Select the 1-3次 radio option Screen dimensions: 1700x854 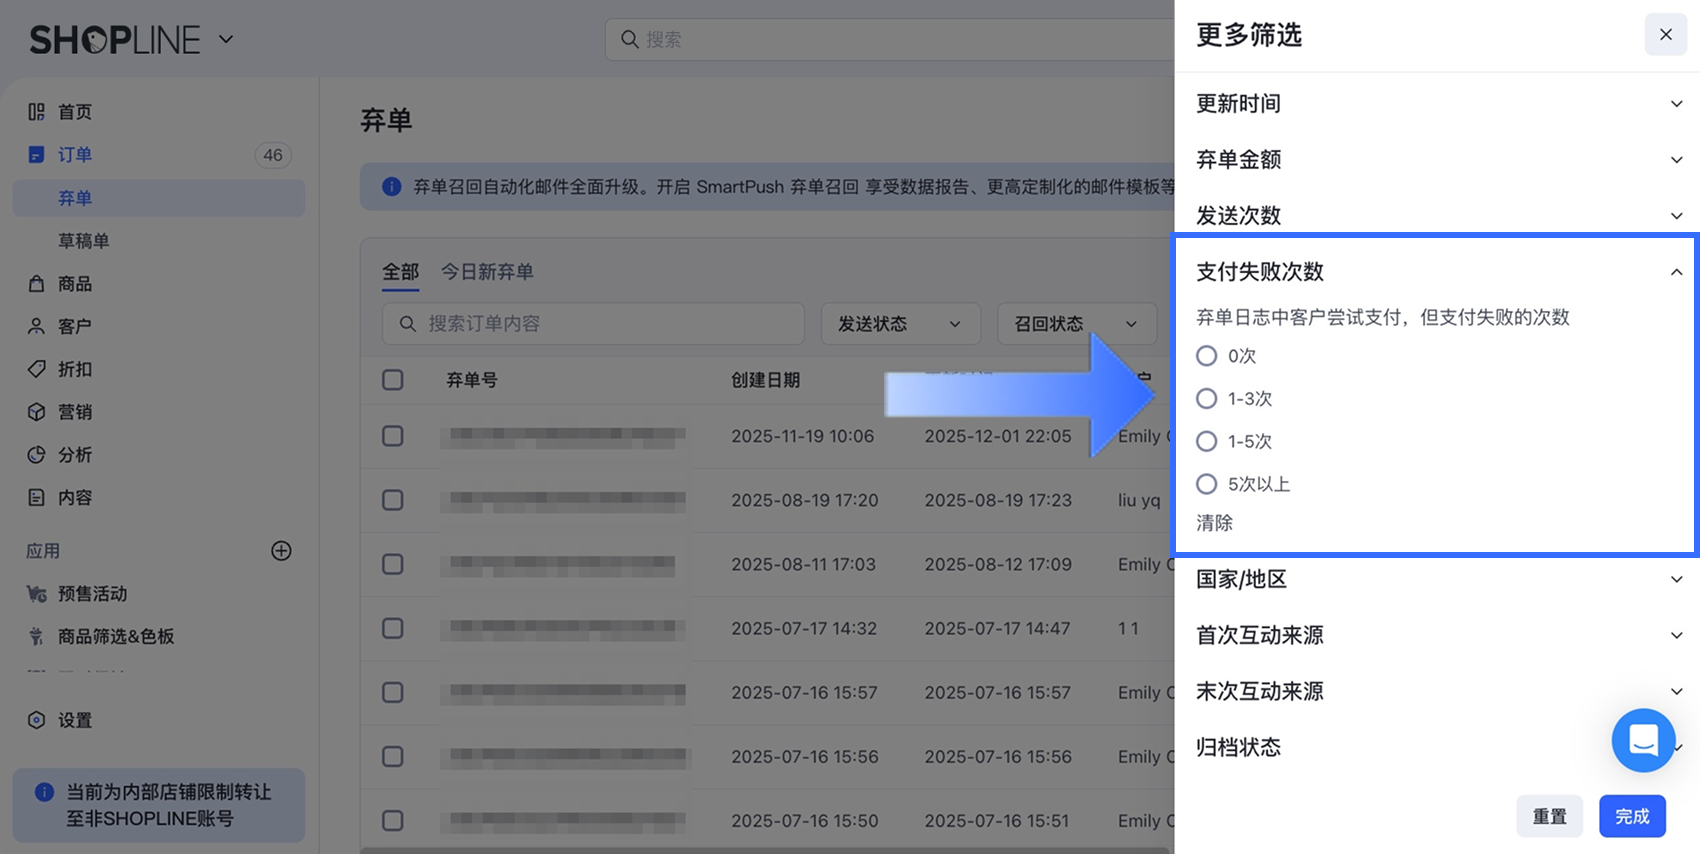1207,399
